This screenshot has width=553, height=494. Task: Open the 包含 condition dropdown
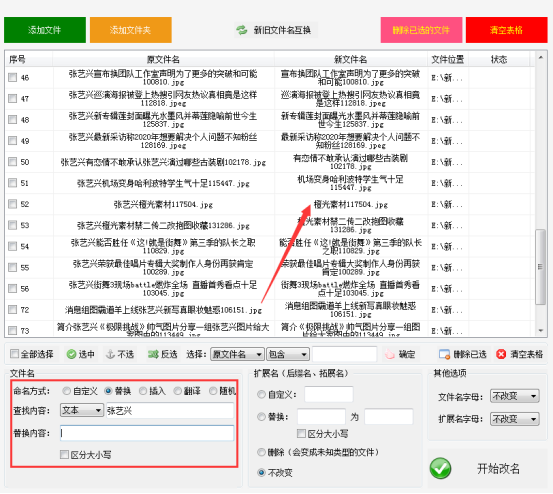tap(288, 354)
